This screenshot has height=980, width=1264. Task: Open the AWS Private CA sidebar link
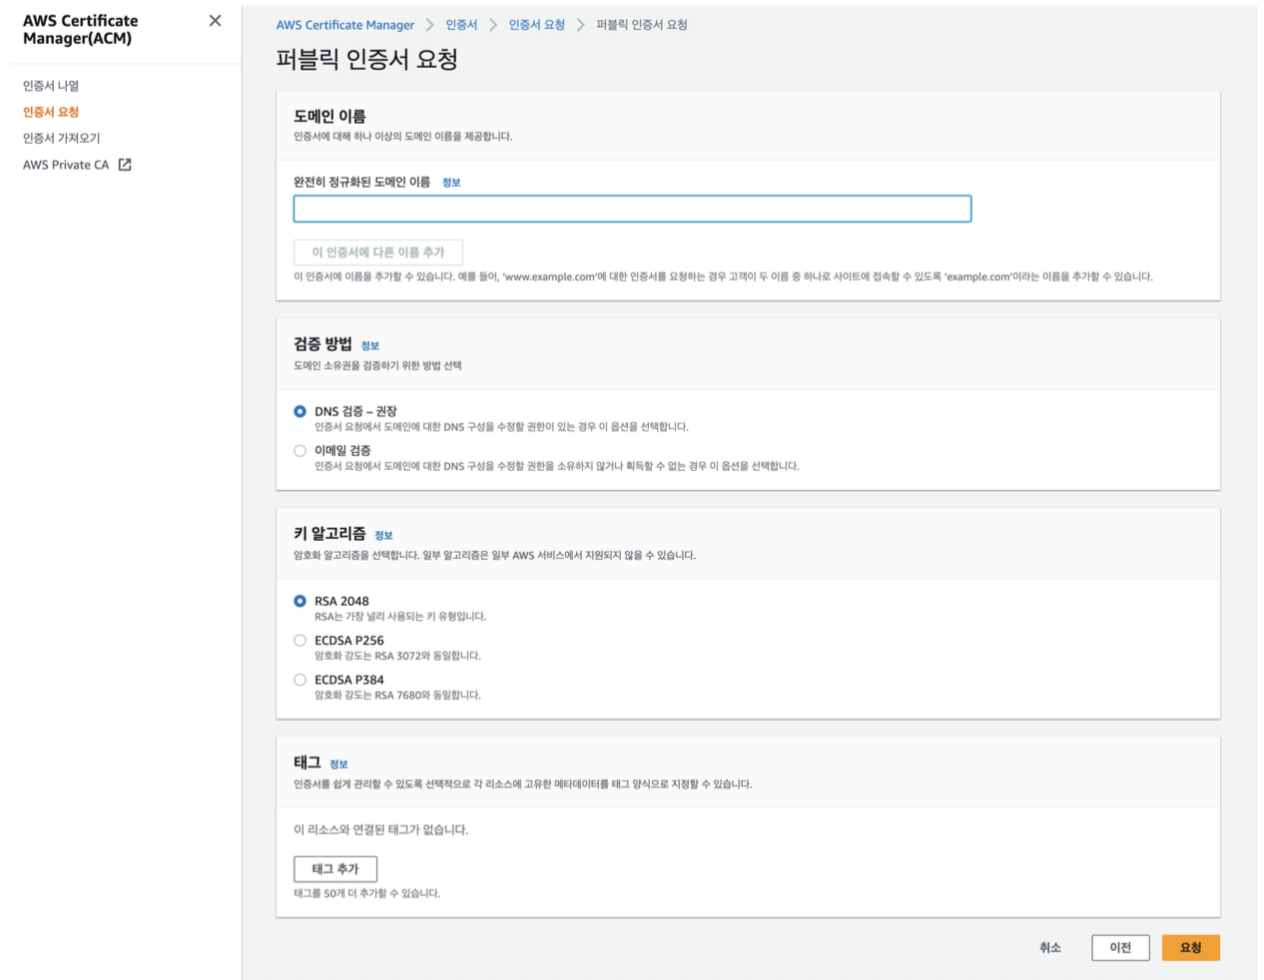click(66, 164)
